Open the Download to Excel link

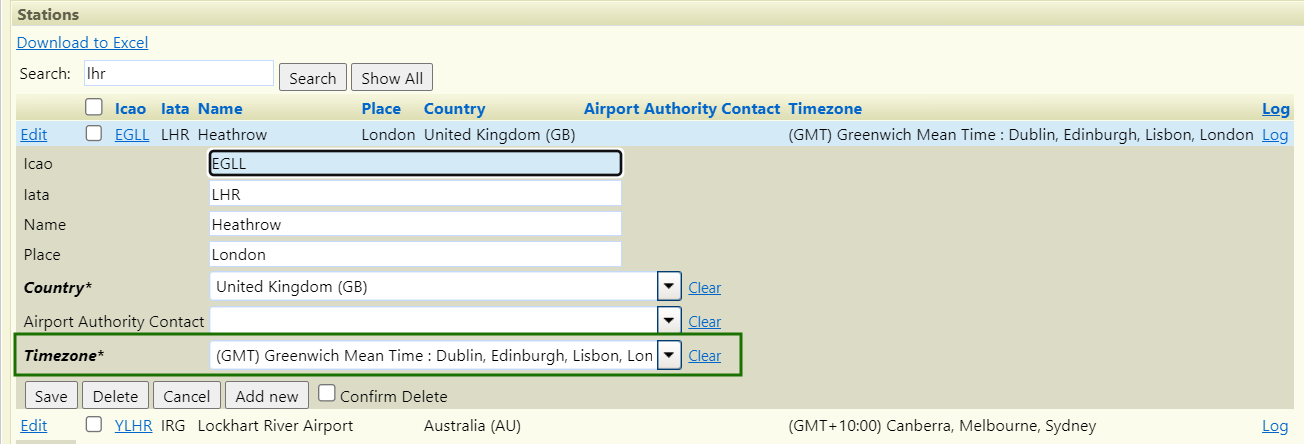tap(82, 43)
